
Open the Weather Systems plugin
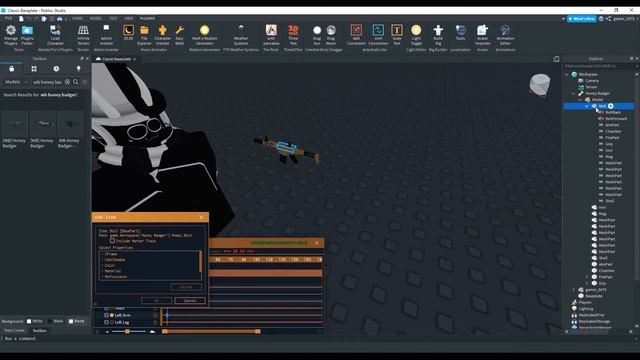(241, 35)
